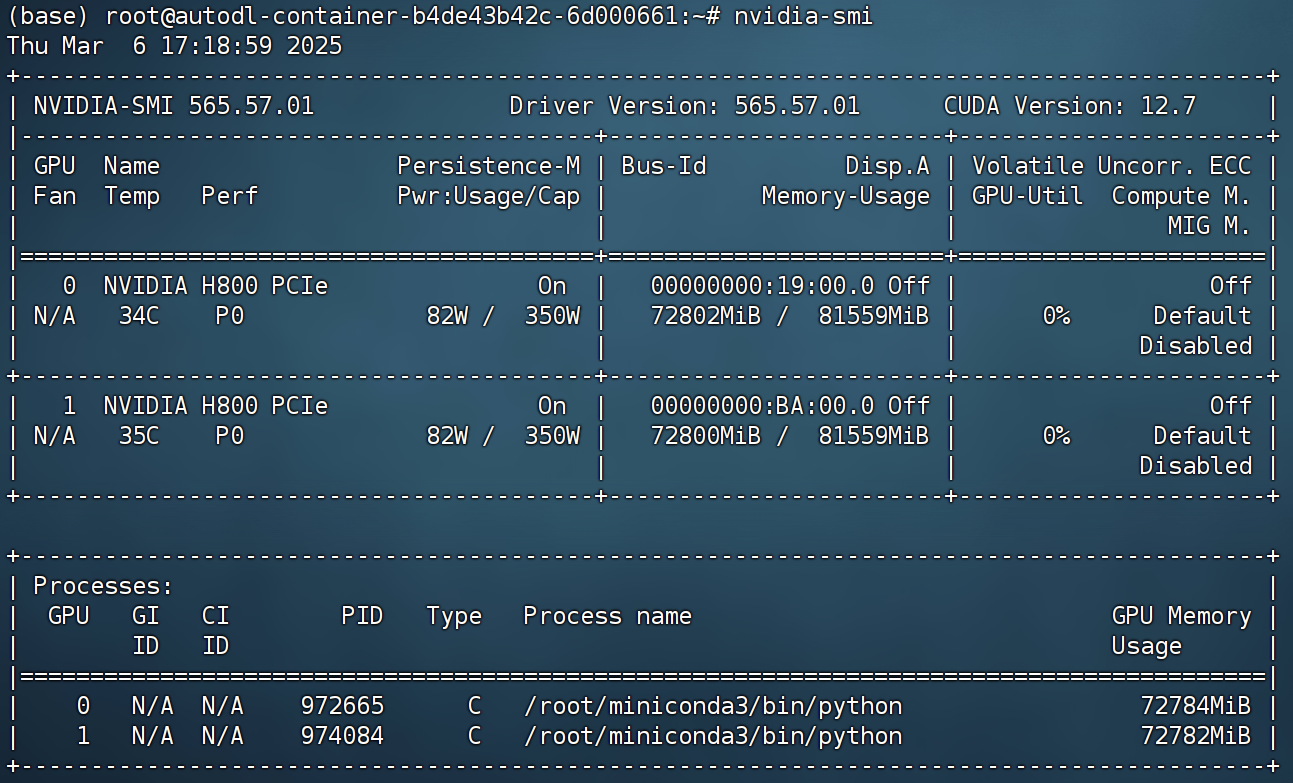The height and width of the screenshot is (783, 1293).
Task: Click the Driver Version 565.57.01 text
Action: pyautogui.click(x=685, y=106)
